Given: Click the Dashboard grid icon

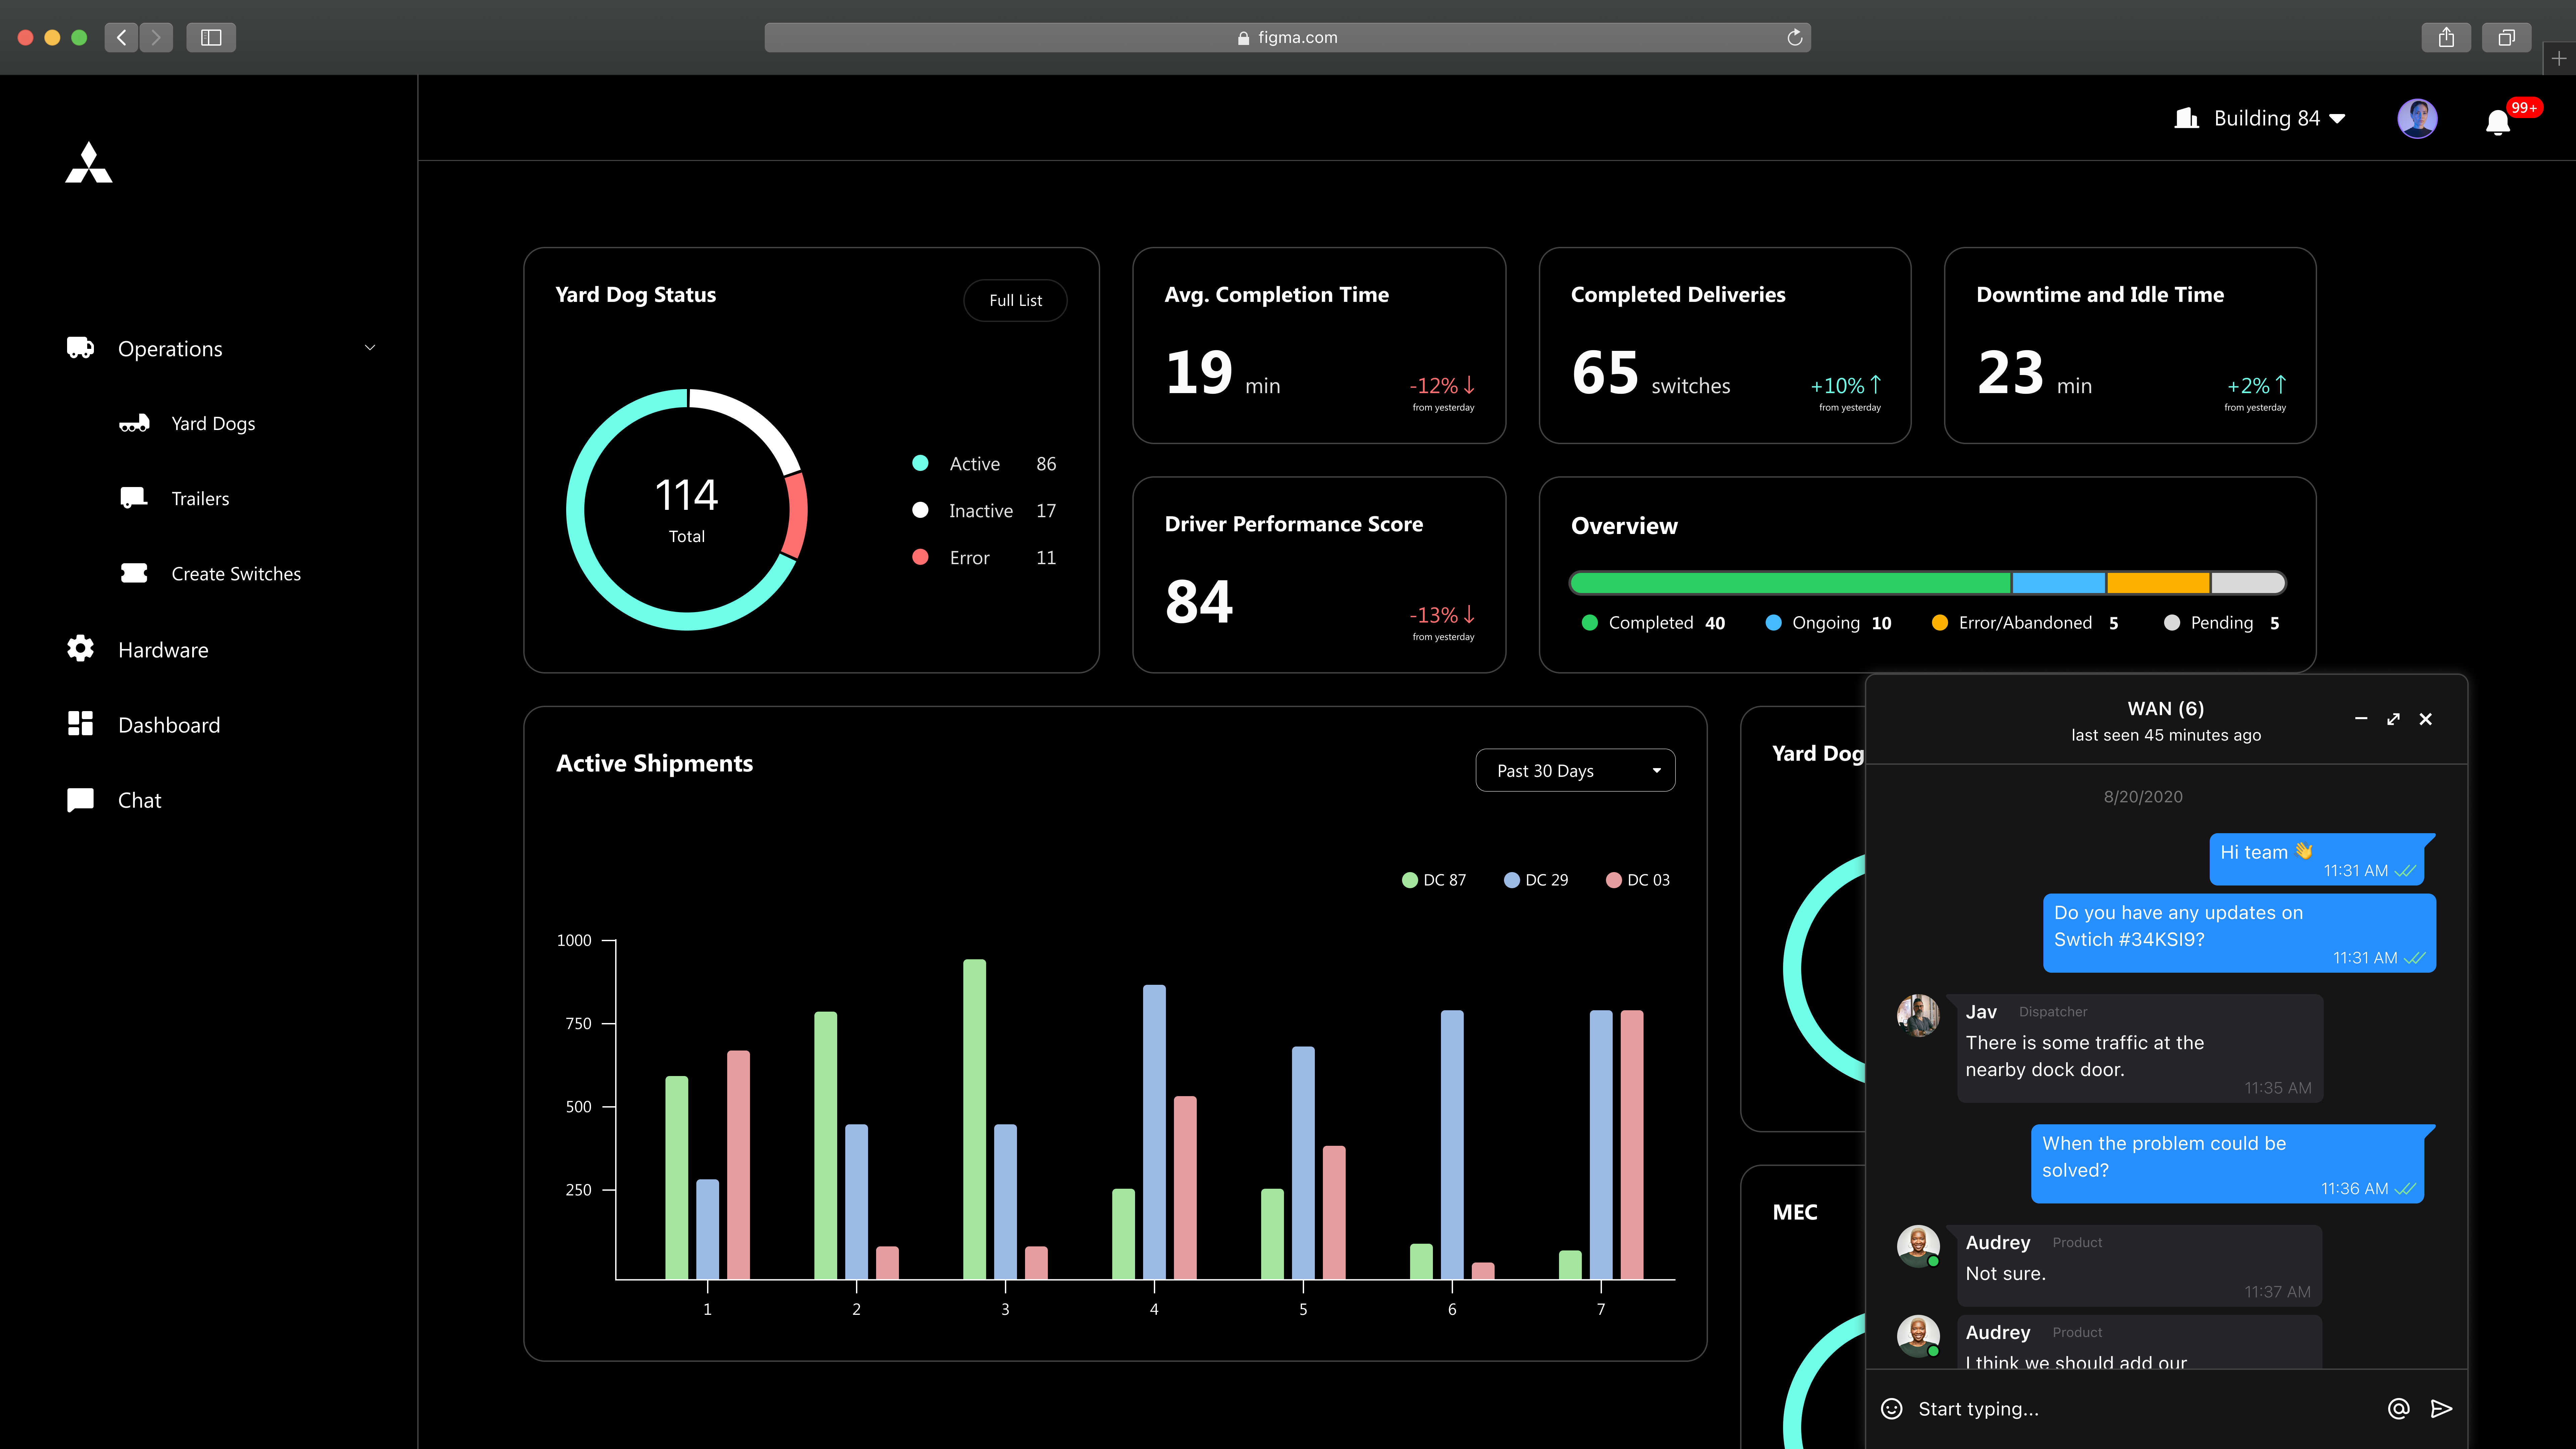Looking at the screenshot, I should tap(80, 723).
